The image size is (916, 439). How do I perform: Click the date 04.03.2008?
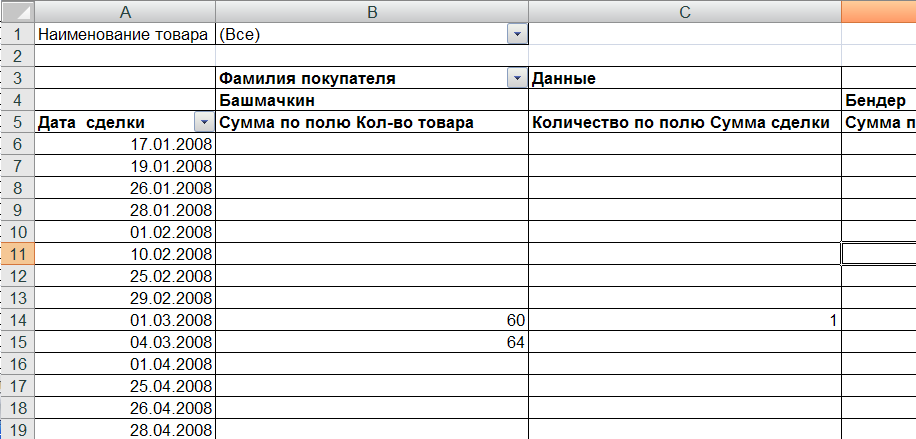[126, 342]
